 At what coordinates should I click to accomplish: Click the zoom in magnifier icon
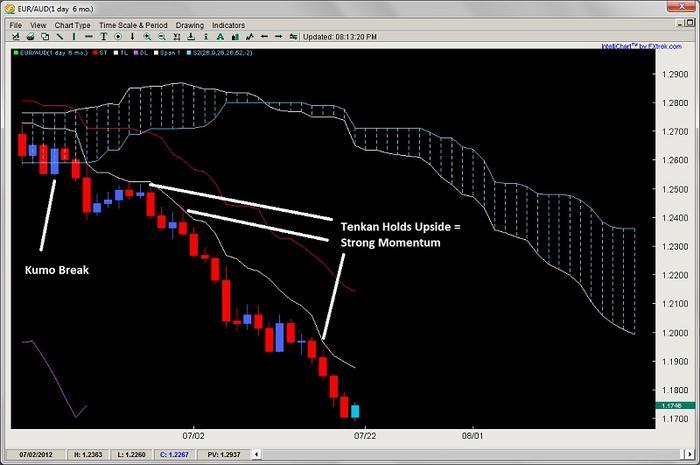pyautogui.click(x=147, y=36)
